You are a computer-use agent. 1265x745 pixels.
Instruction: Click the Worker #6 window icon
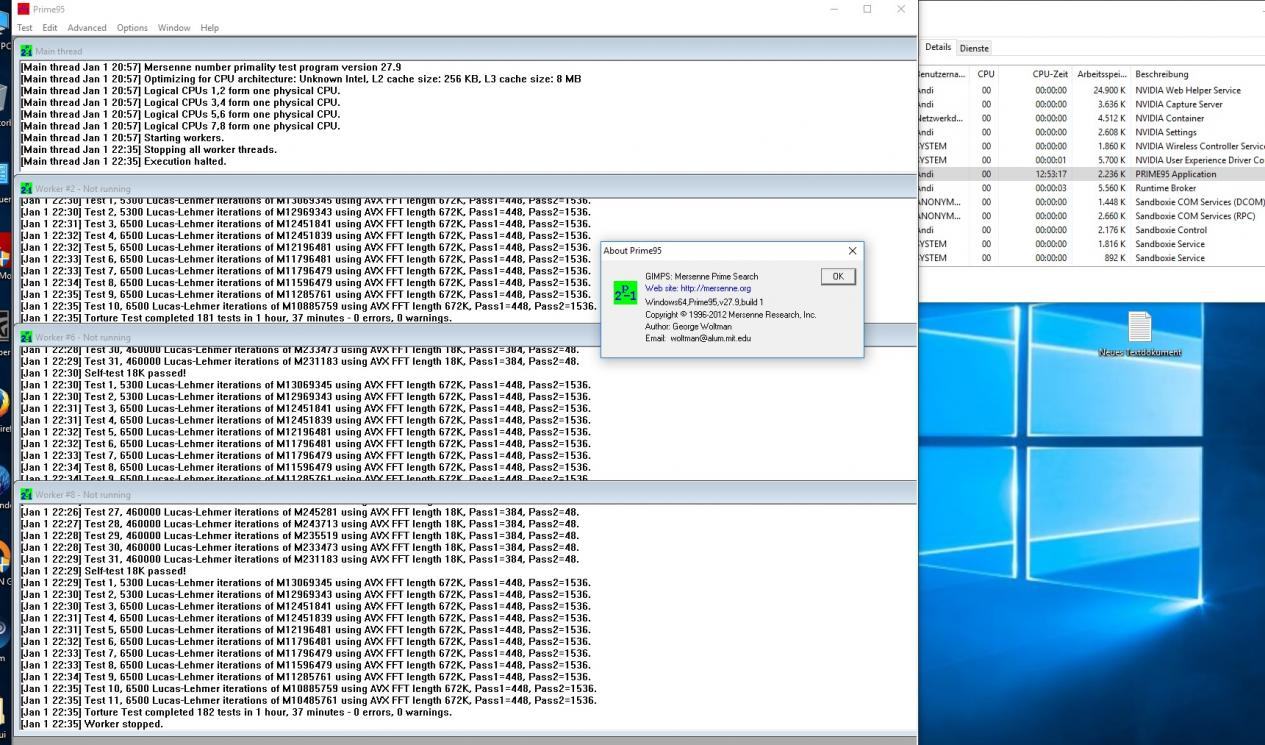[26, 337]
